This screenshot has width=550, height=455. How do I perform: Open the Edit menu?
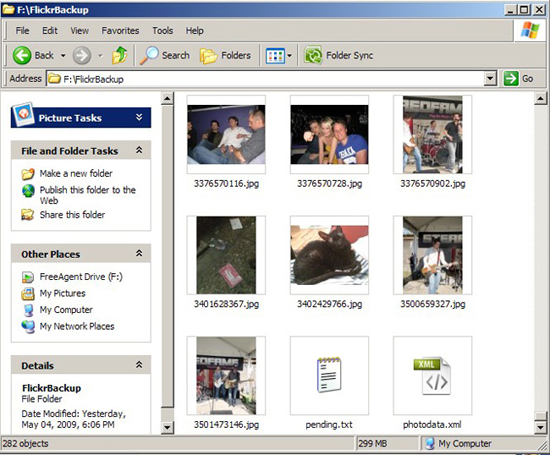[x=50, y=31]
